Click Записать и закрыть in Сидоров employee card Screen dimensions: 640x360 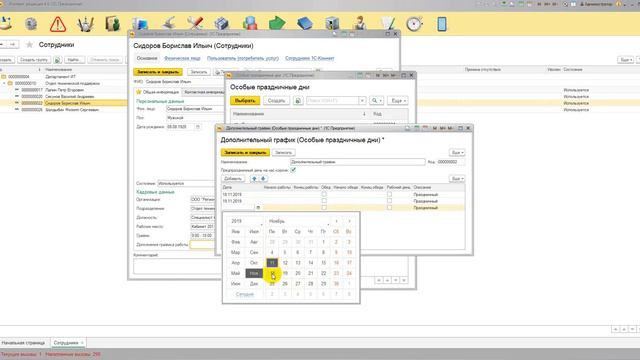(158, 72)
